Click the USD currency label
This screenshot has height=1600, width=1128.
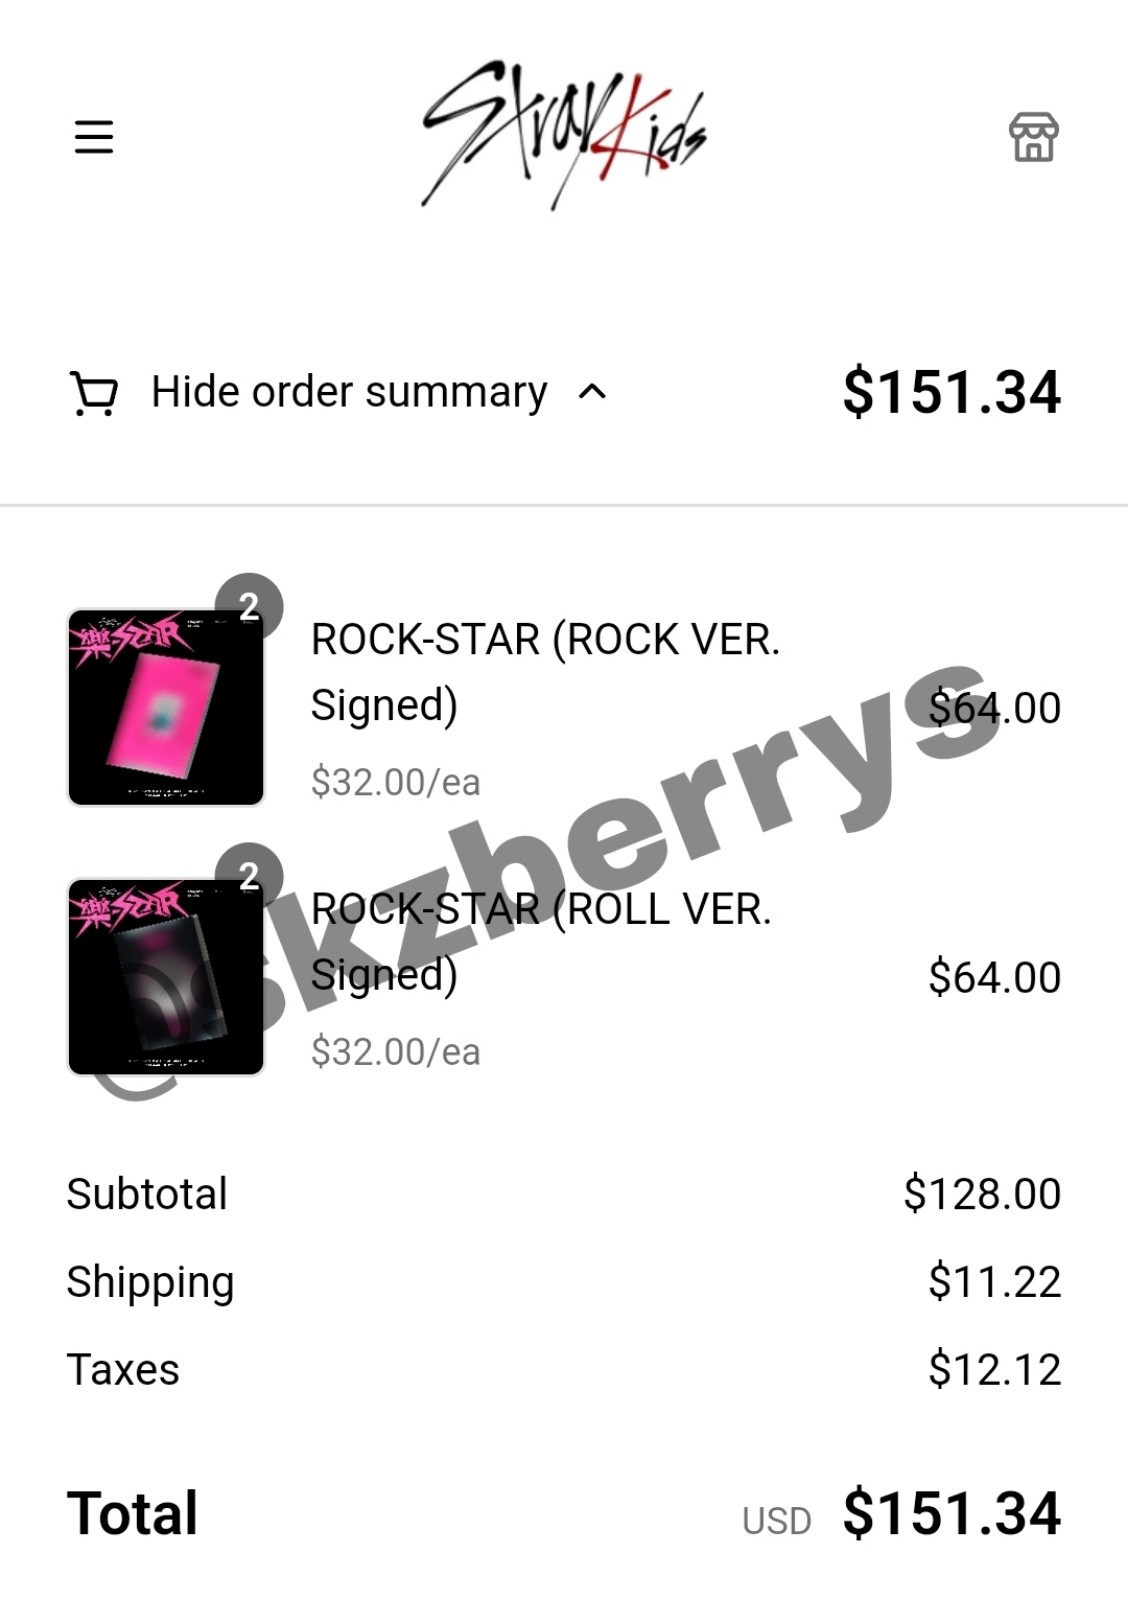coord(776,1521)
